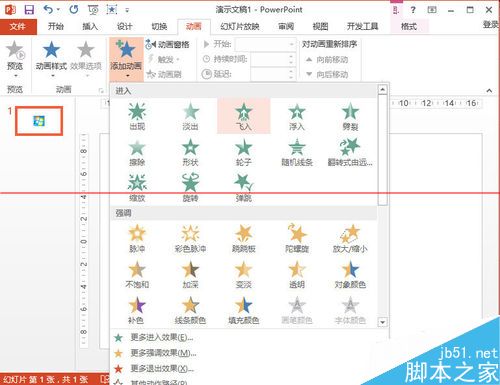Click 向后移动 (Move Later) reorder button
The image size is (500, 385).
click(x=327, y=74)
